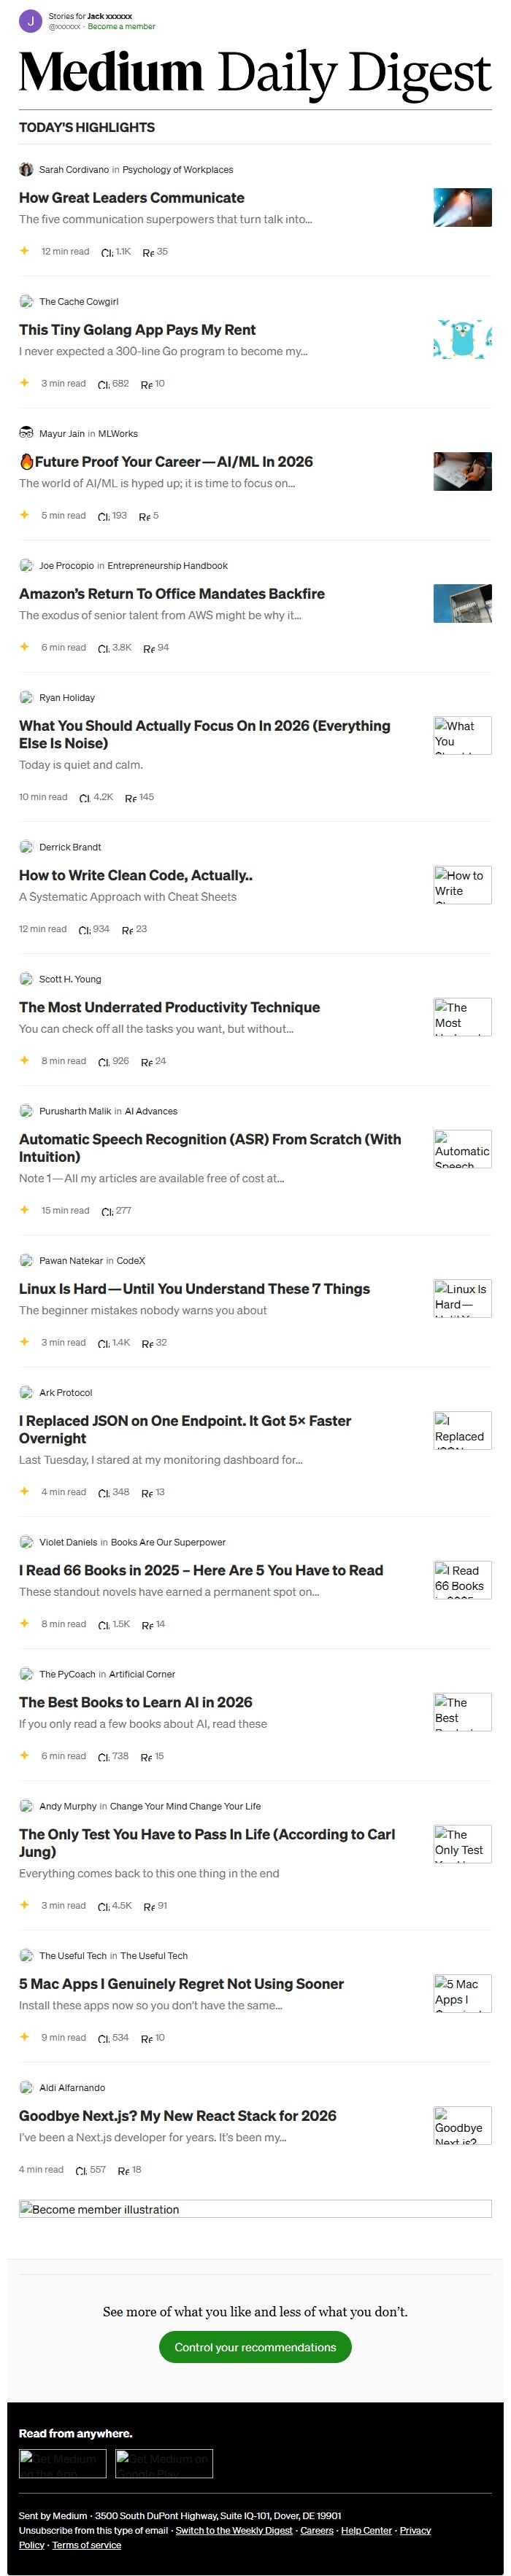Open the "Terms of service" link
The width and height of the screenshot is (511, 2576).
pos(86,2545)
